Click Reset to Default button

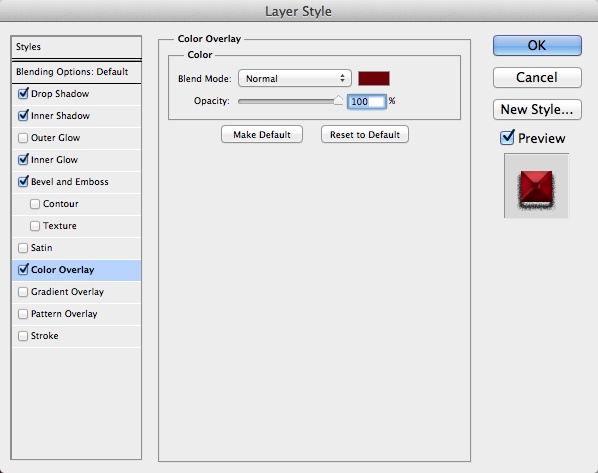coord(365,135)
